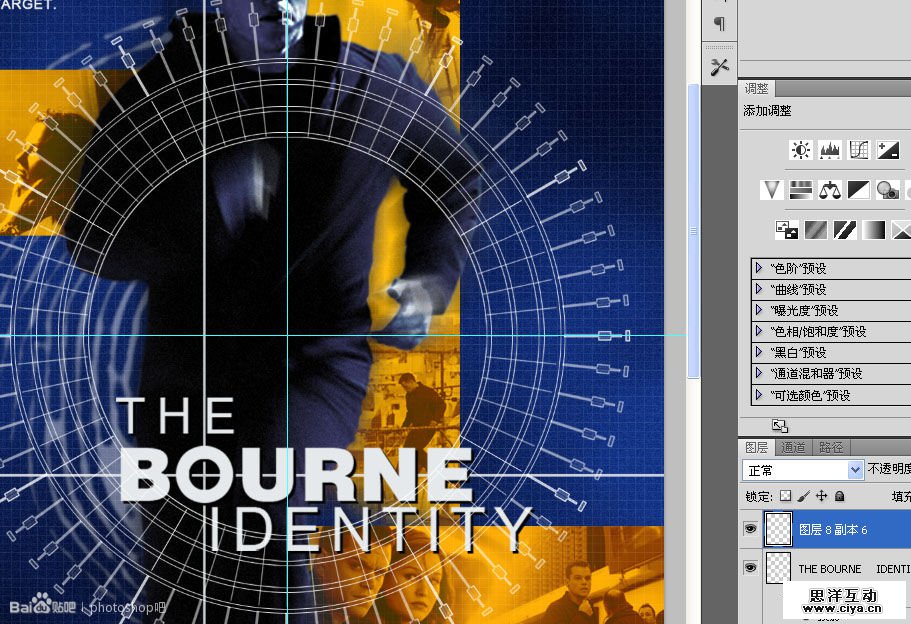Toggle lock all on layer
This screenshot has width=911, height=624.
pos(839,496)
